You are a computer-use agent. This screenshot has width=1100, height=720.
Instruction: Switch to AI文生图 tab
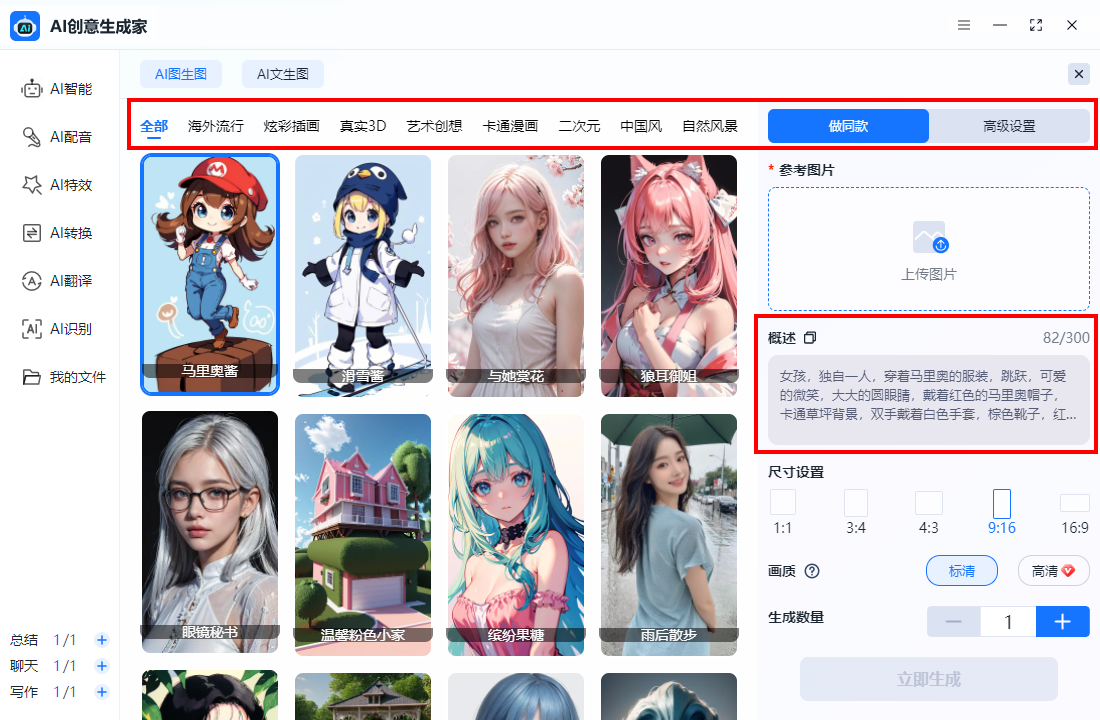pos(283,74)
